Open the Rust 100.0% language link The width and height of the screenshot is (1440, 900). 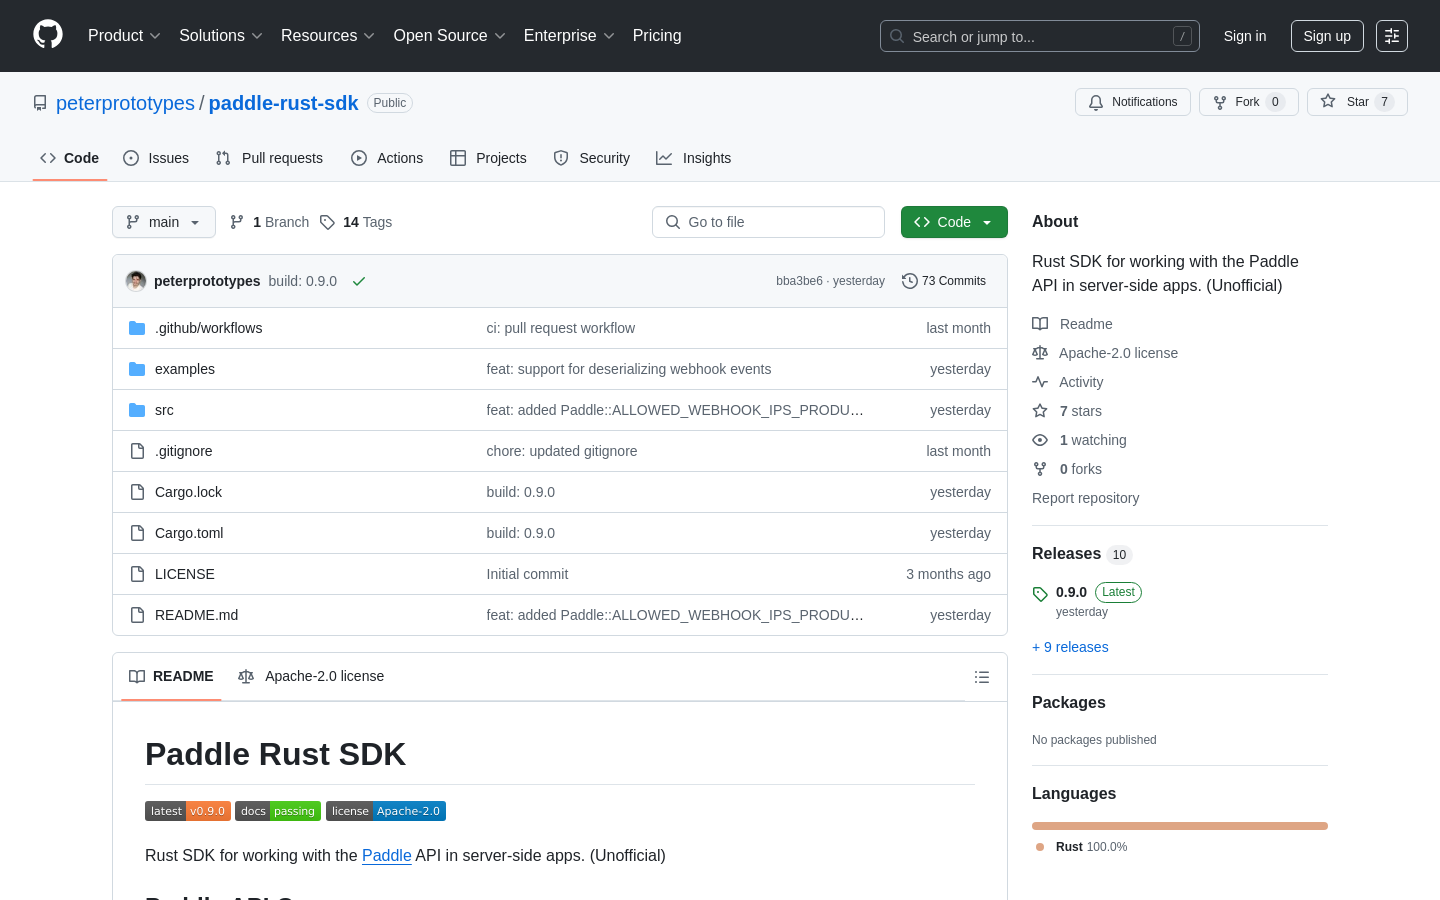1081,847
